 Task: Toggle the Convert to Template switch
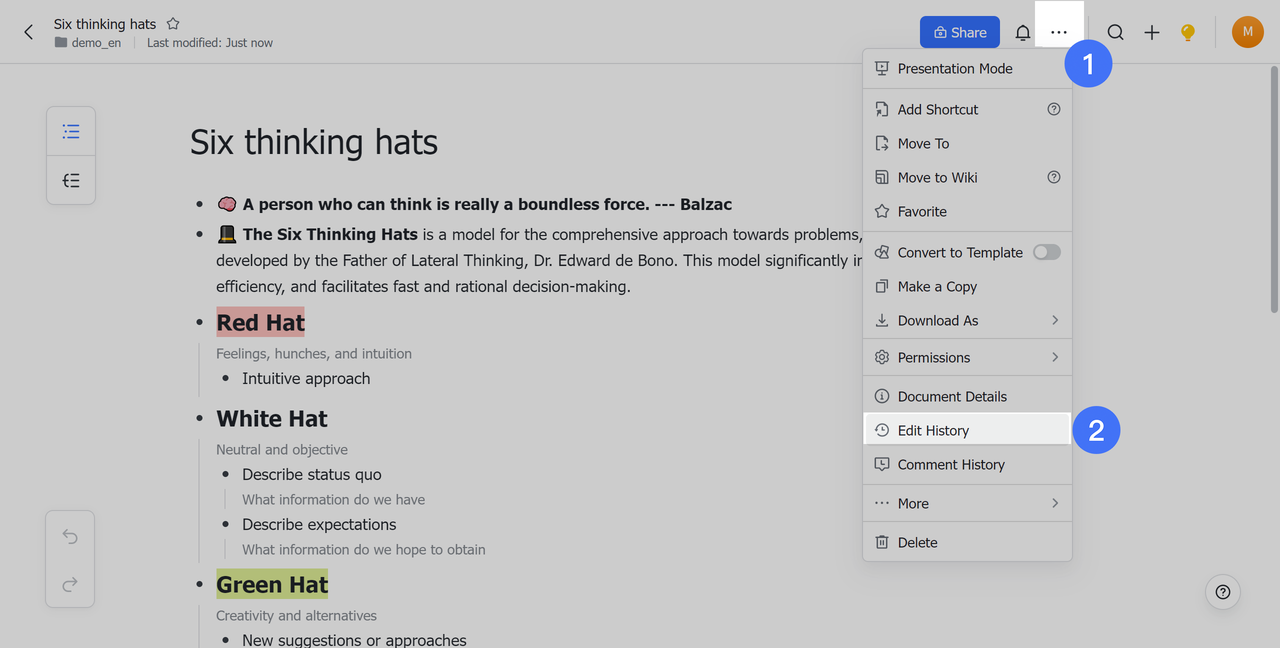click(1046, 252)
